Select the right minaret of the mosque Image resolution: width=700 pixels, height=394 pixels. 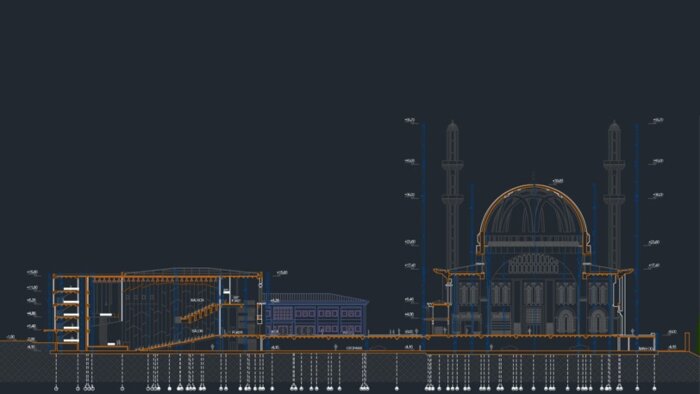click(x=614, y=195)
